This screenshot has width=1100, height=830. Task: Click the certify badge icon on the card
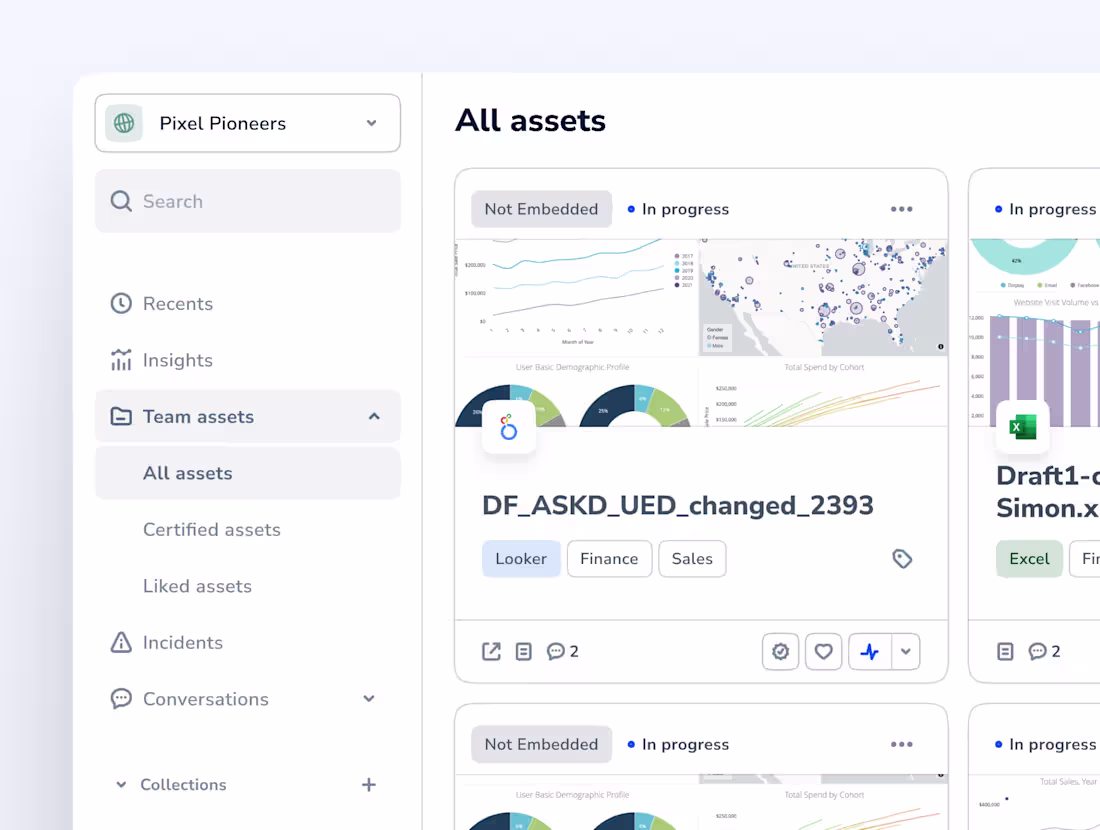pyautogui.click(x=780, y=651)
